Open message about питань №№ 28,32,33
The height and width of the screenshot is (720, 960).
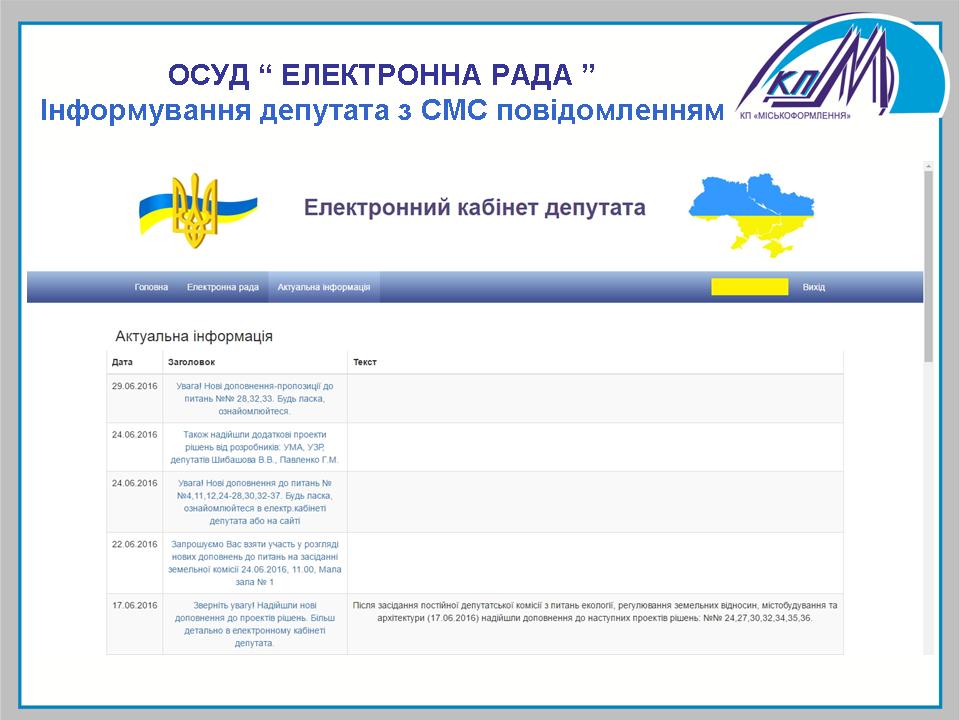pyautogui.click(x=254, y=398)
